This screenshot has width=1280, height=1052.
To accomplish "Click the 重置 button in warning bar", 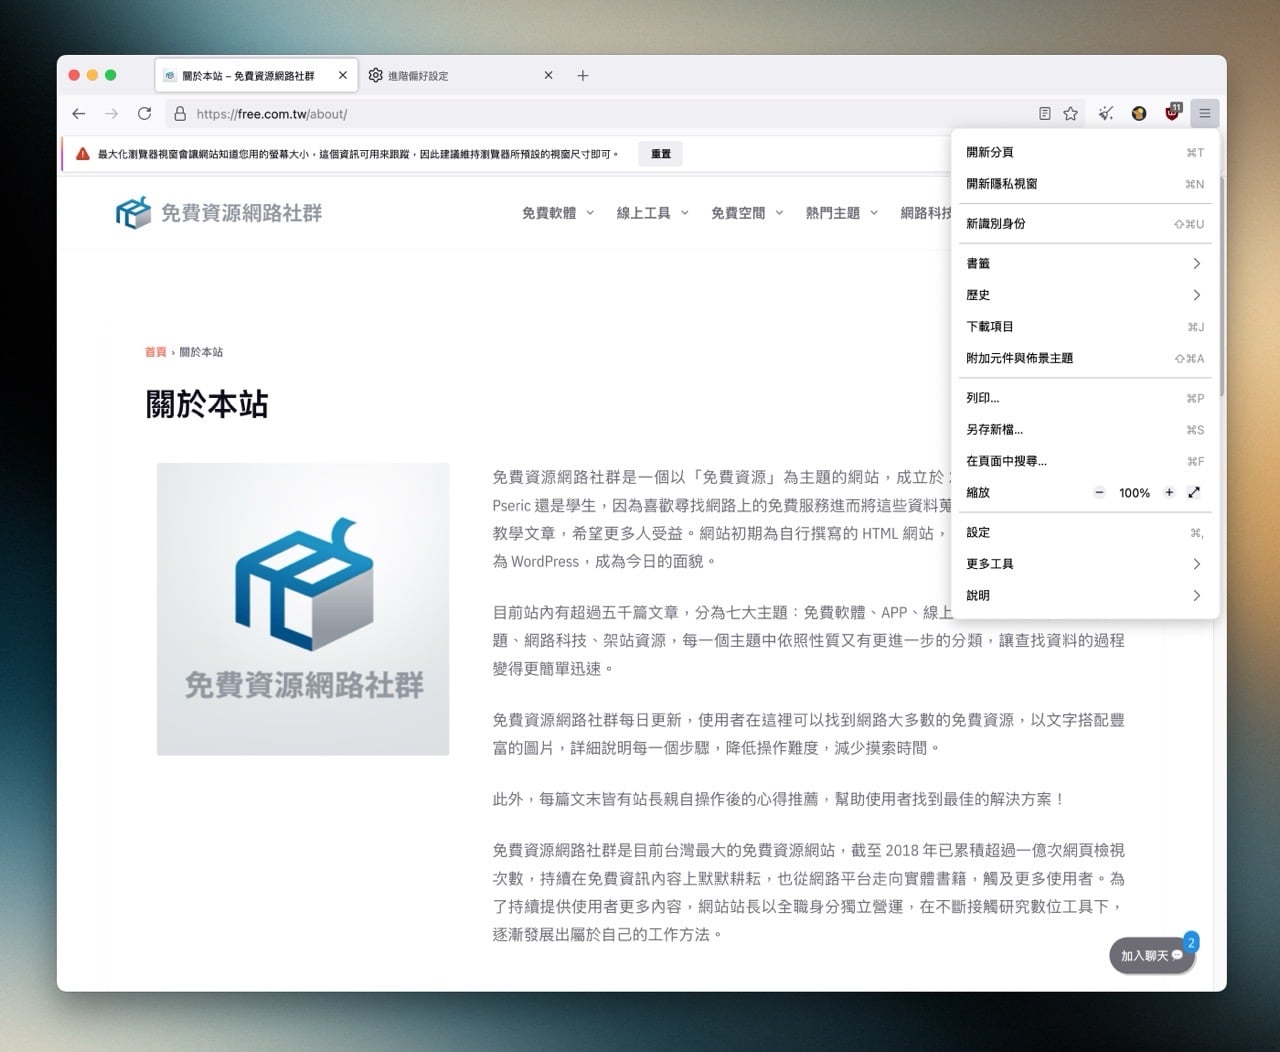I will 661,154.
